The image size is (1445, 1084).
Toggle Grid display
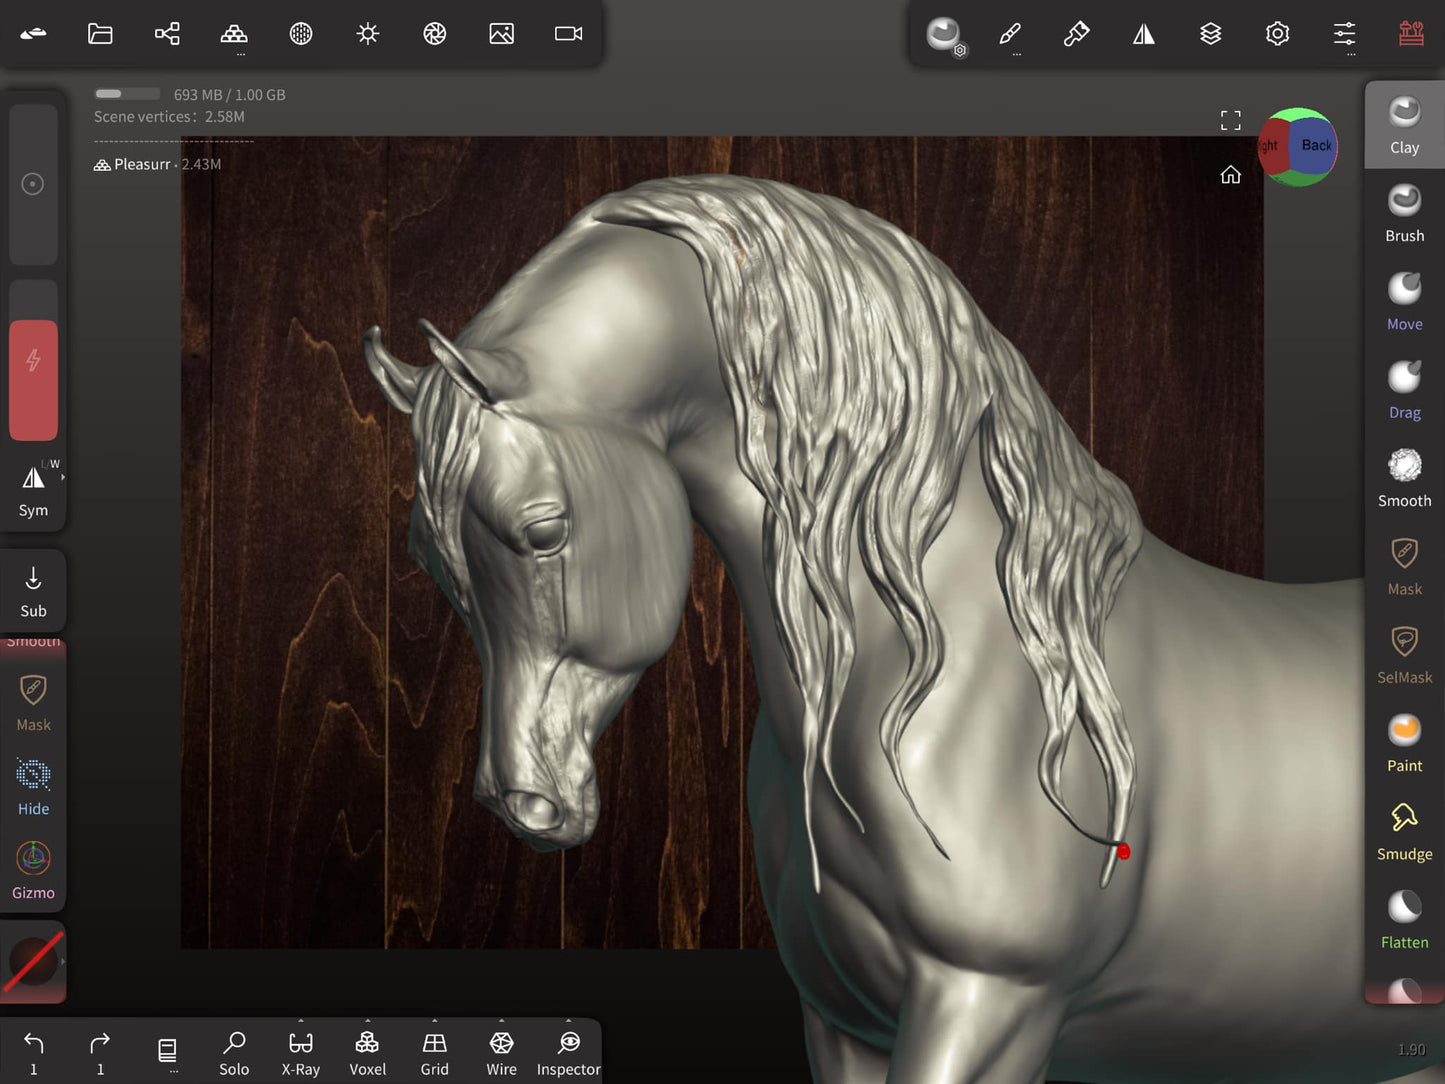pos(435,1053)
